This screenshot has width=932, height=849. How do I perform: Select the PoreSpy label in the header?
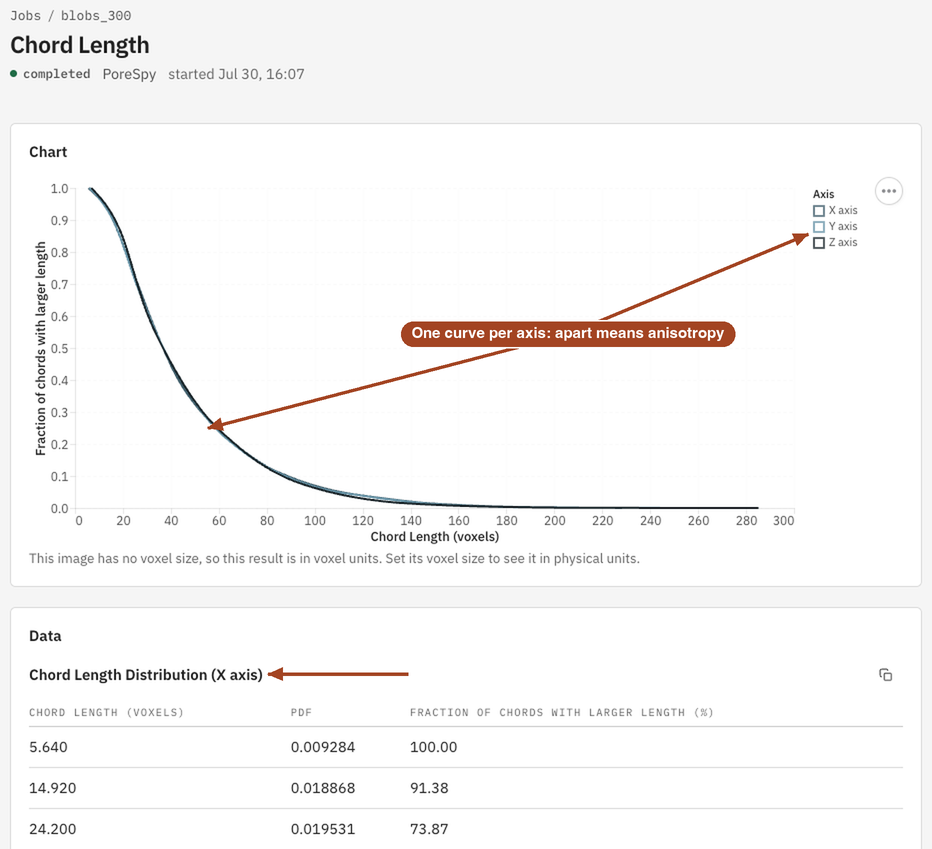(129, 74)
